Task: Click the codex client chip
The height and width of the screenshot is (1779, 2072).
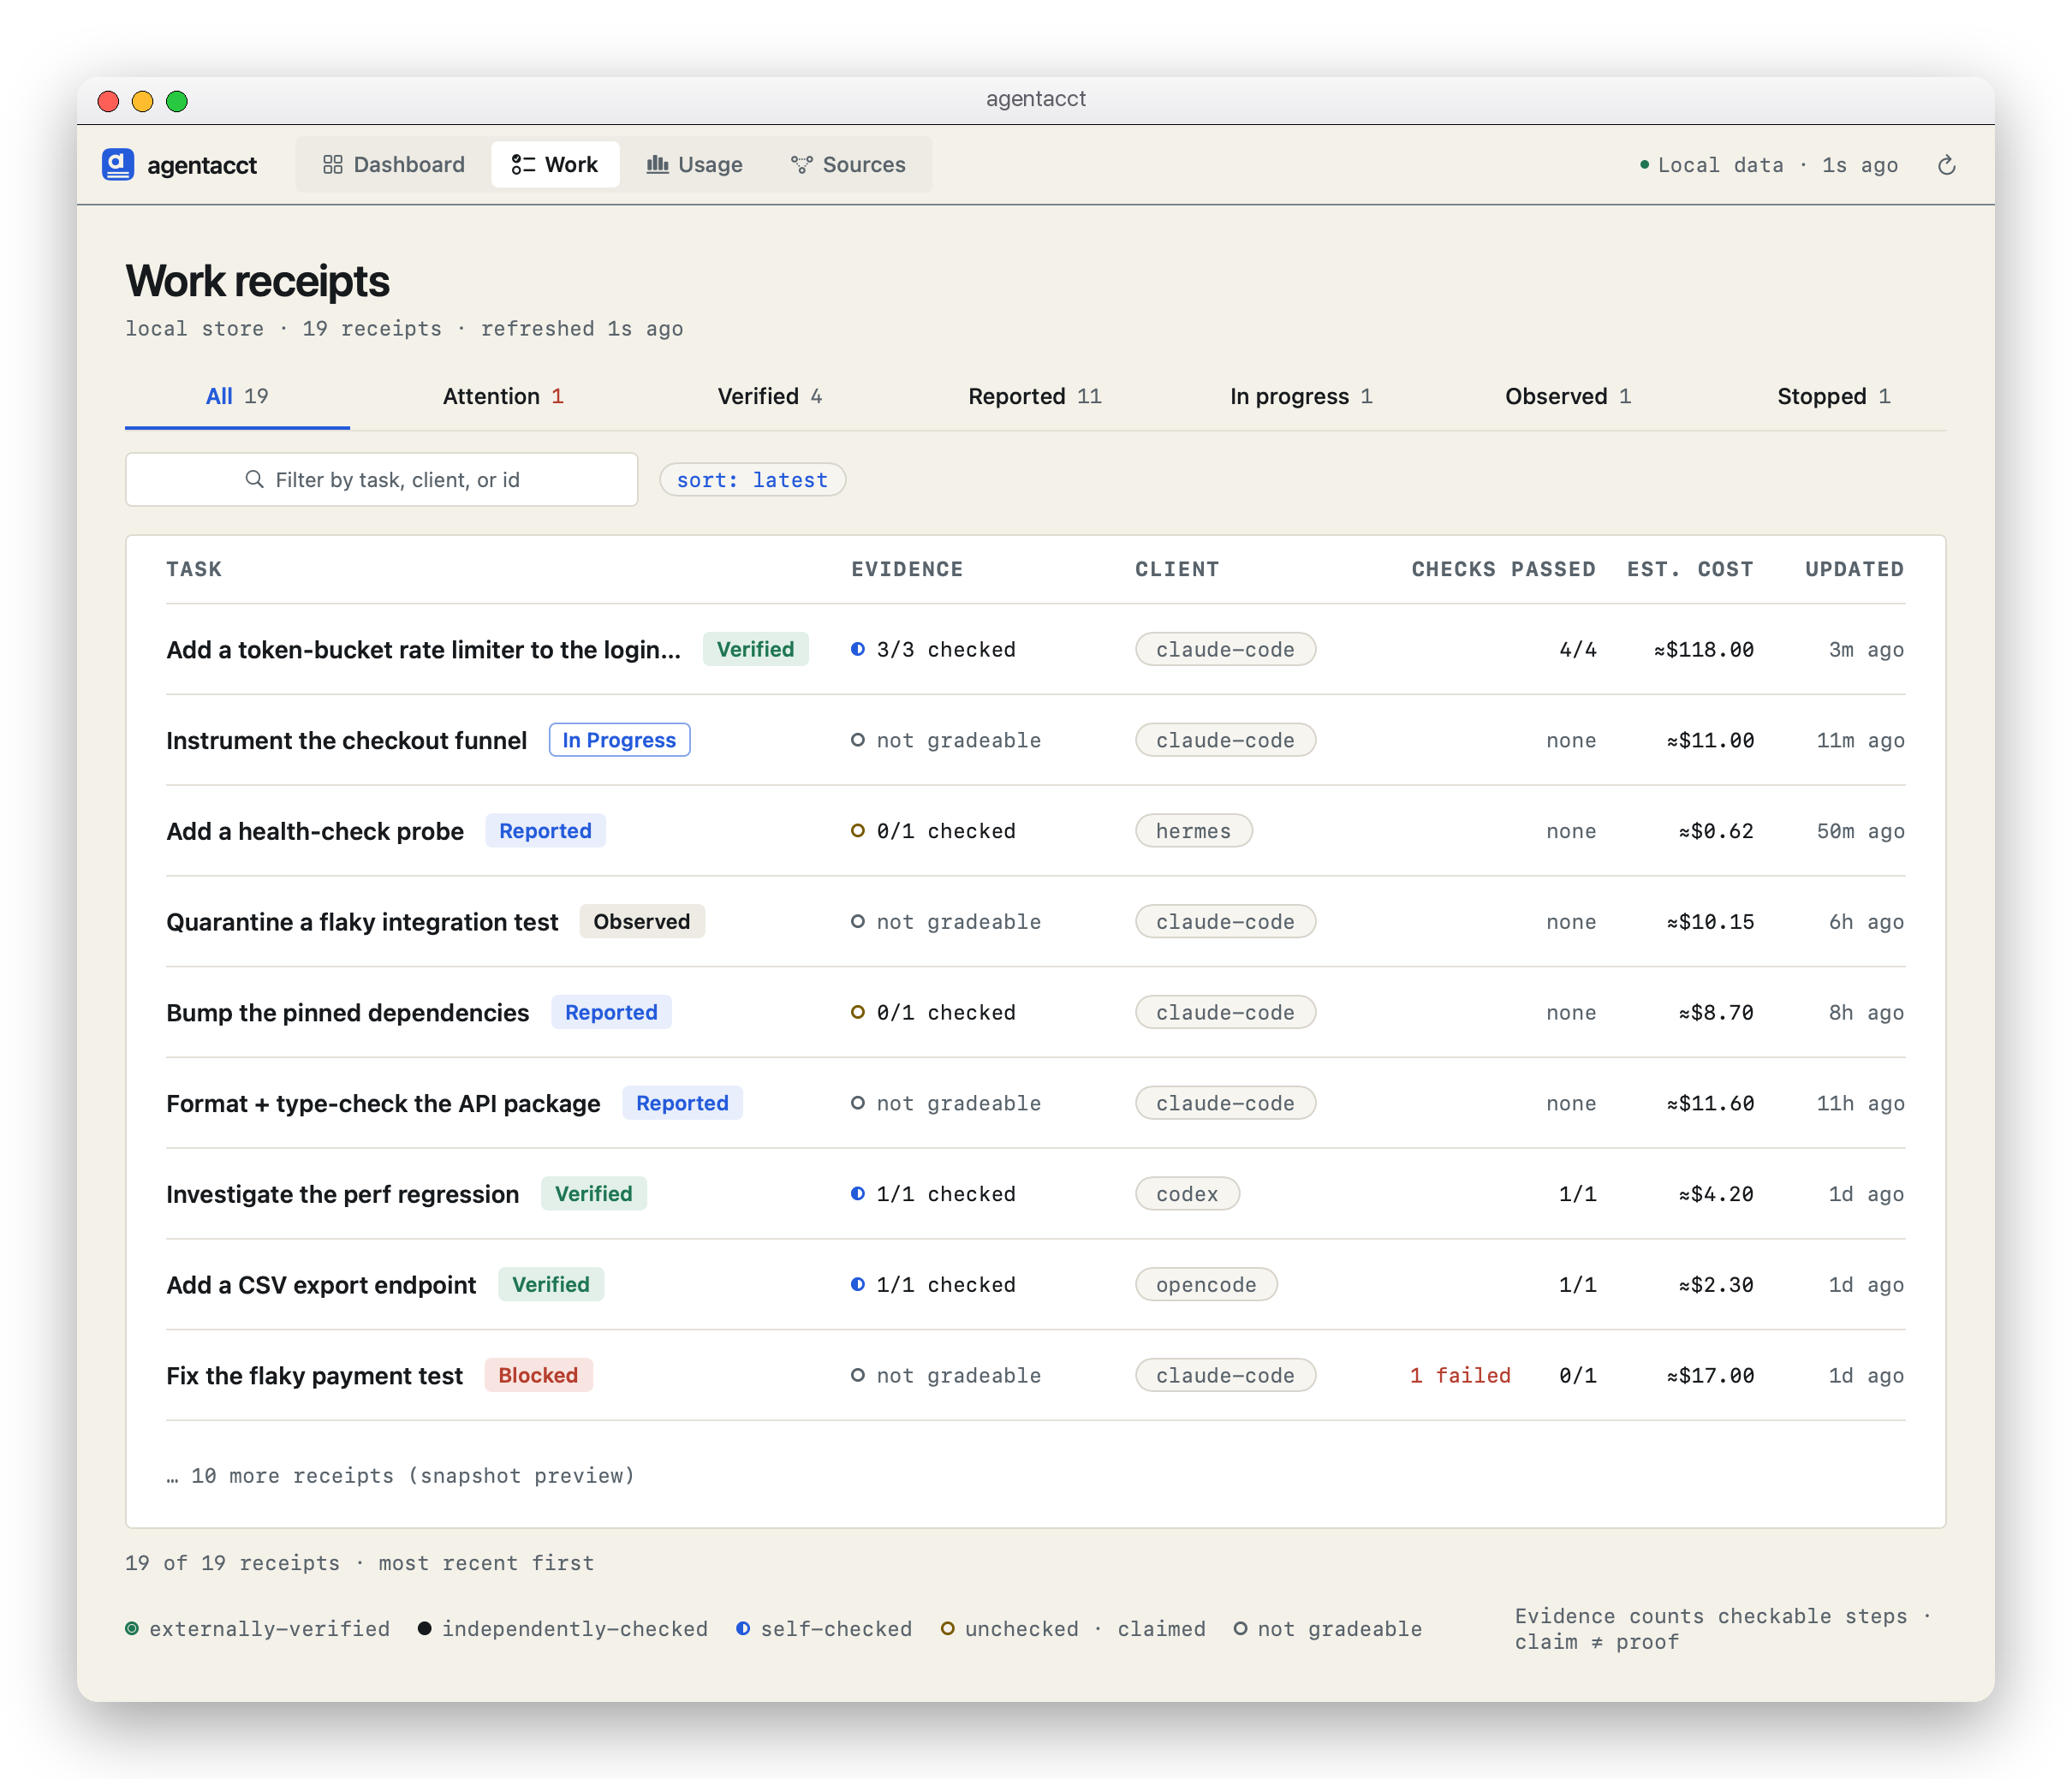Action: 1187,1193
